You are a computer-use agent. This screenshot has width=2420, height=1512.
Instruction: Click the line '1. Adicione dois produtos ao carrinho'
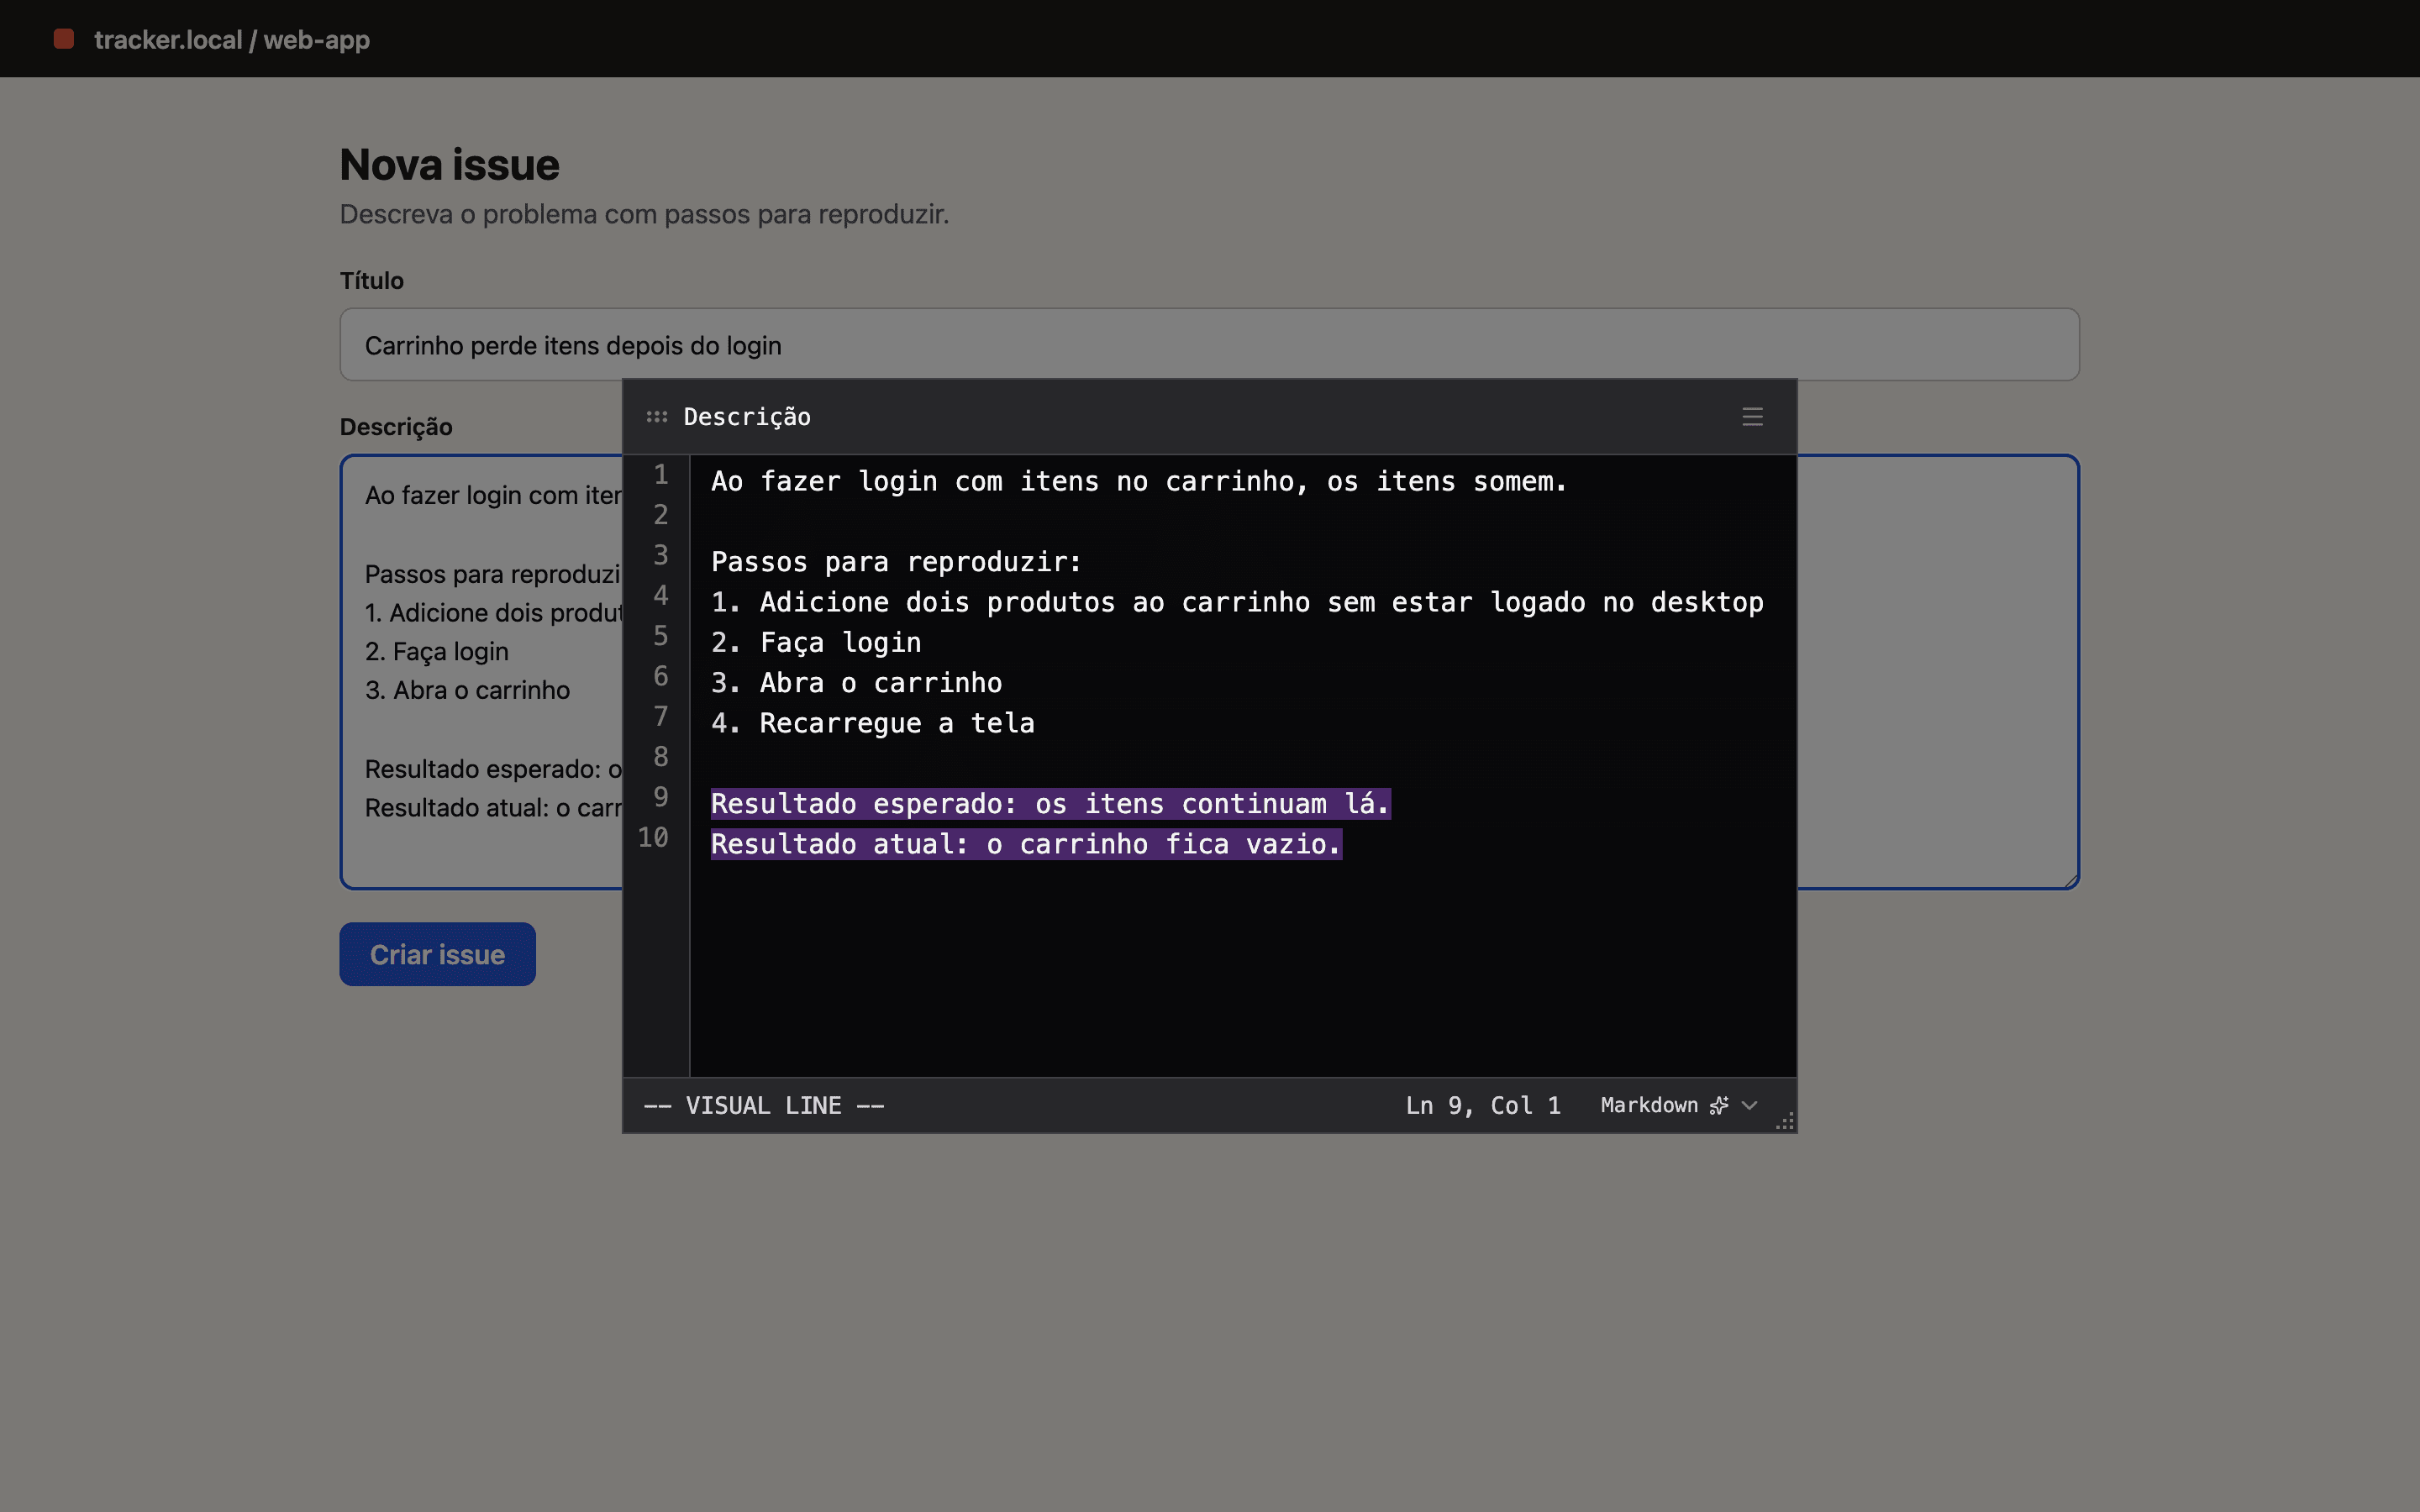1237,602
